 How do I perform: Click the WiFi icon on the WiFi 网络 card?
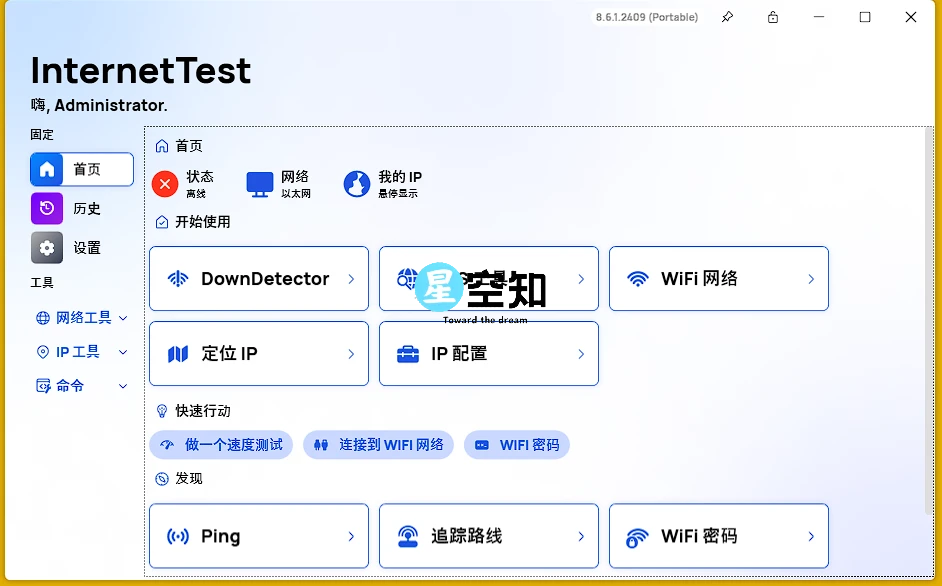click(x=640, y=278)
